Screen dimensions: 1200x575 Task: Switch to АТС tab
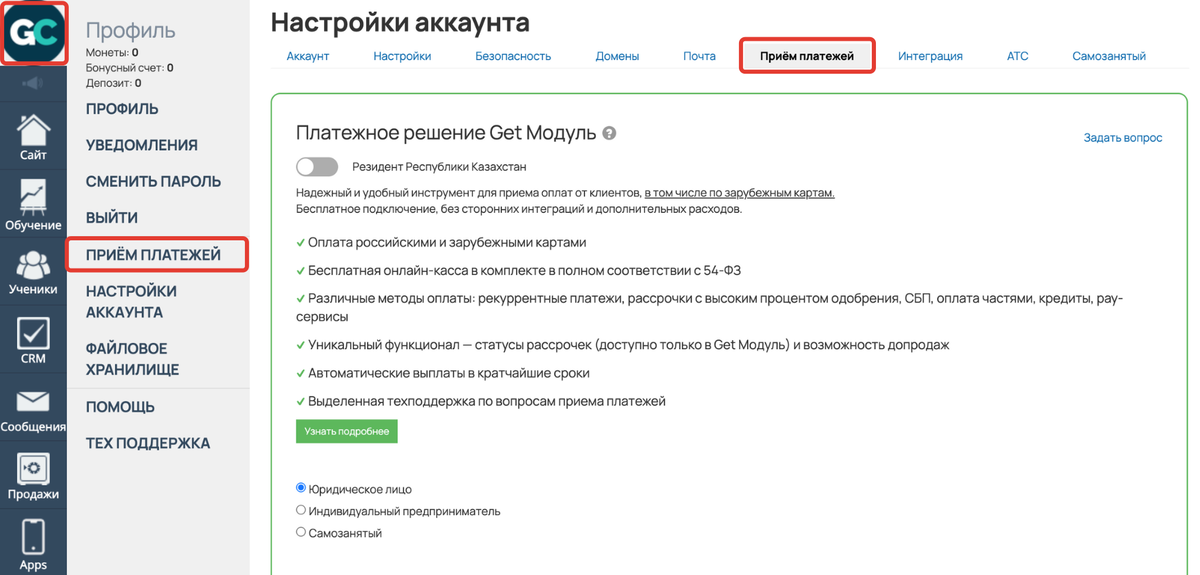pyautogui.click(x=1017, y=56)
